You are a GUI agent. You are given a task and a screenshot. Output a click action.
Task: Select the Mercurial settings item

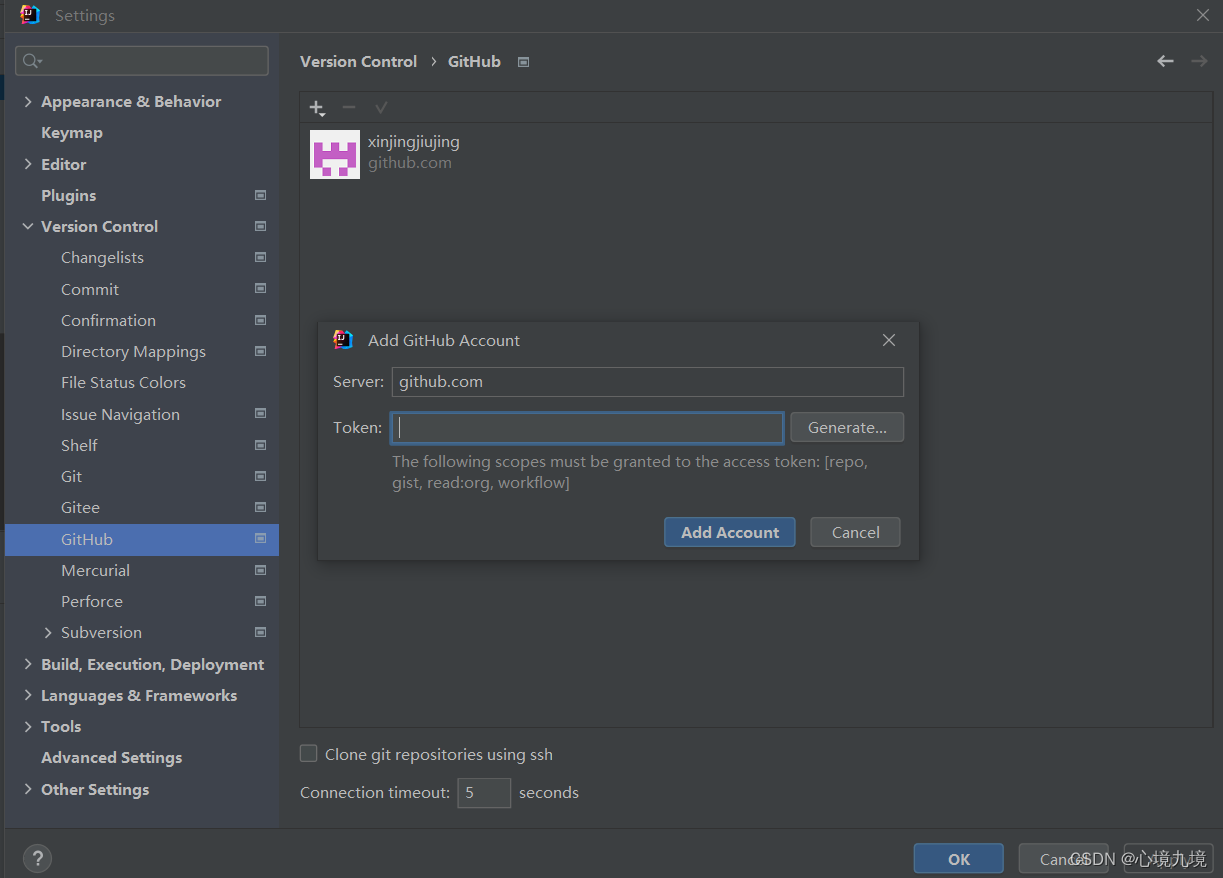[95, 570]
